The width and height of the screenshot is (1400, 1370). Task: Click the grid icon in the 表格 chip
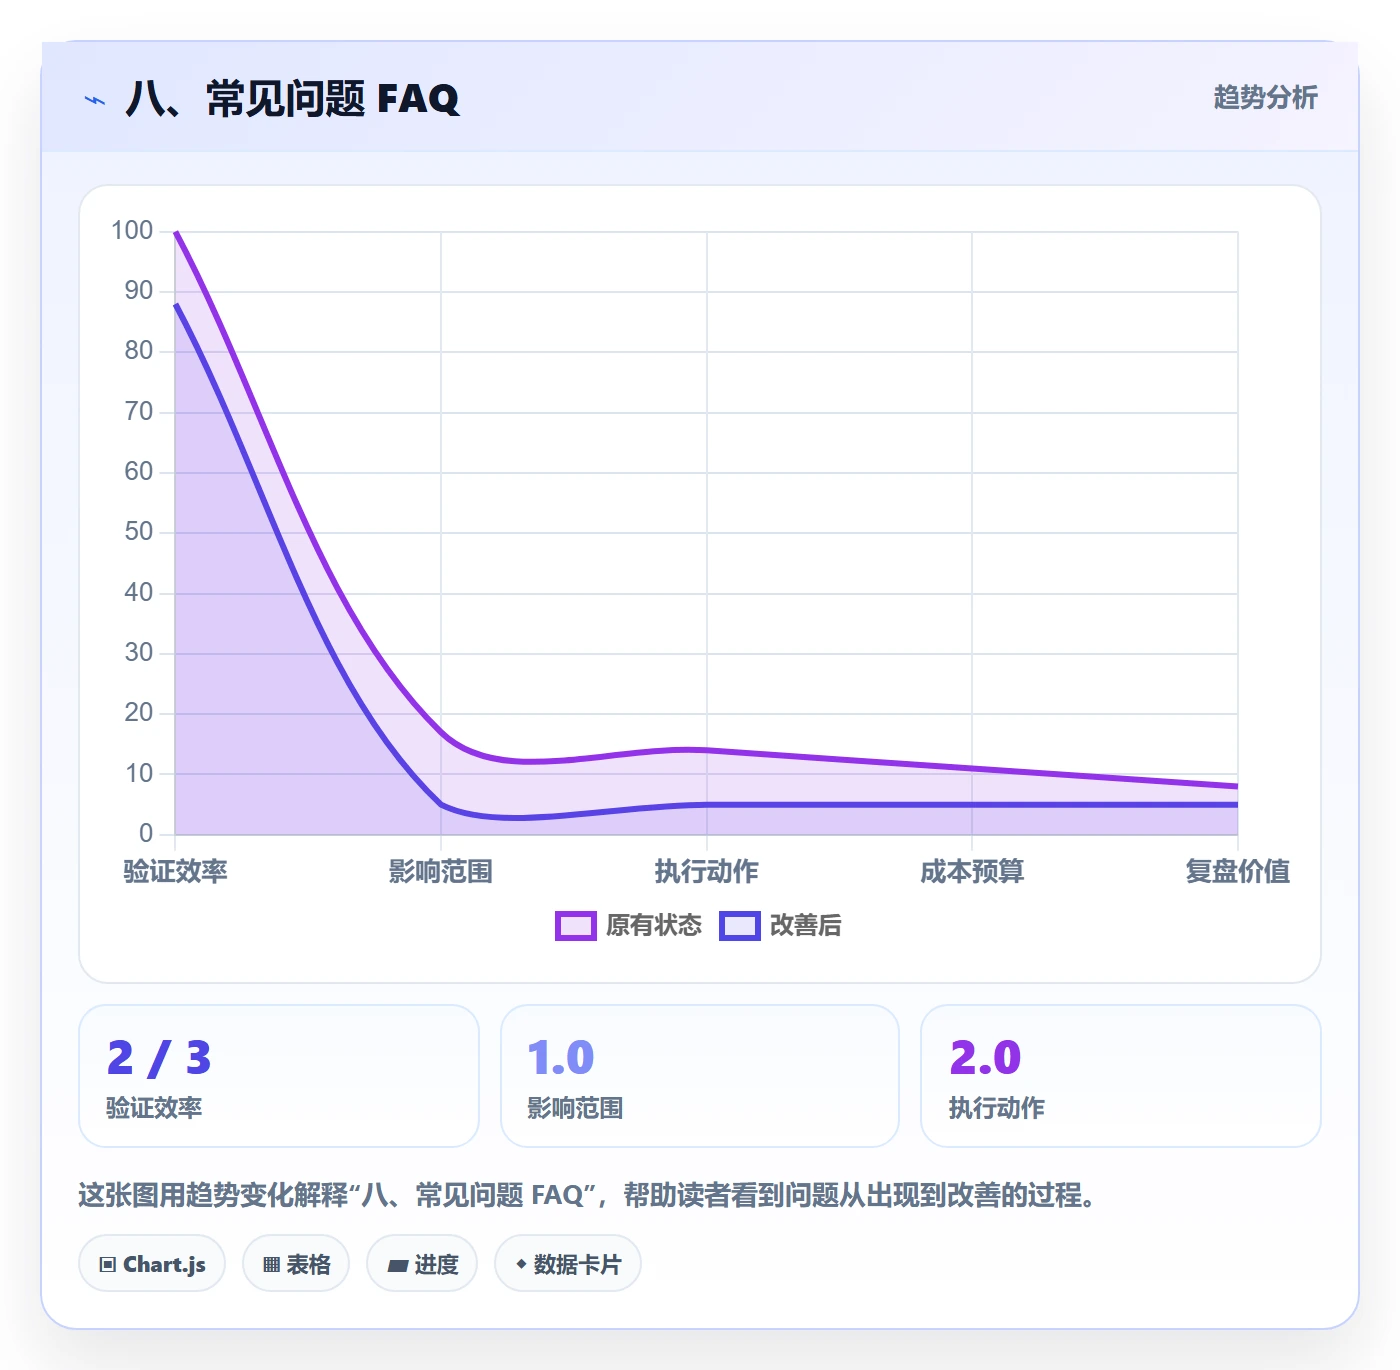[271, 1265]
